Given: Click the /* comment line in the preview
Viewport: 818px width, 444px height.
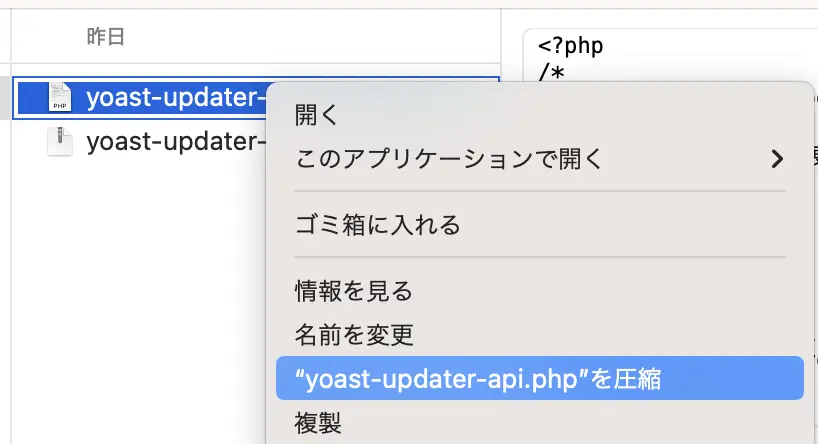Looking at the screenshot, I should point(551,73).
